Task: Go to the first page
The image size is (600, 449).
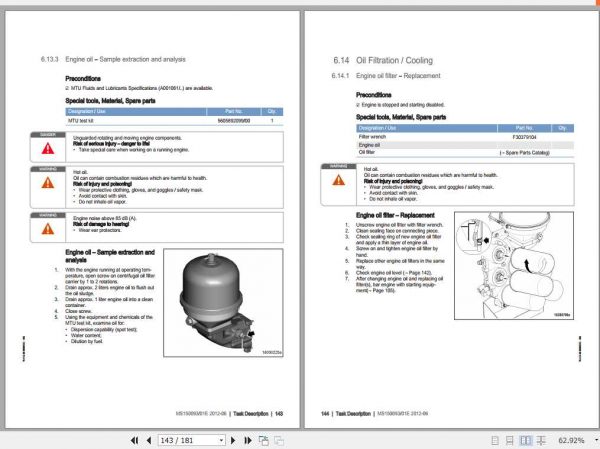Action: click(x=134, y=441)
